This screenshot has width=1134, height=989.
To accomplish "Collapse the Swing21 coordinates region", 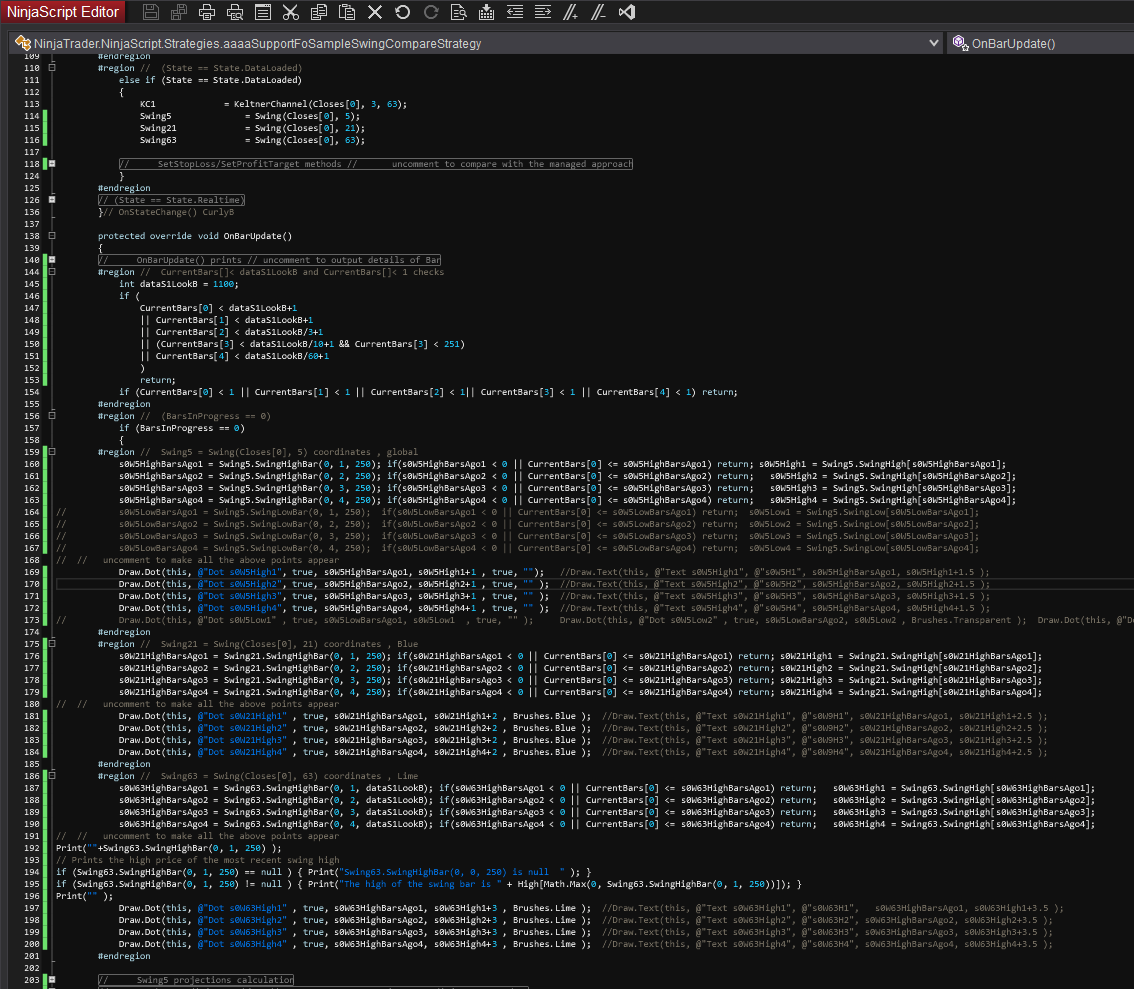I will 52,644.
